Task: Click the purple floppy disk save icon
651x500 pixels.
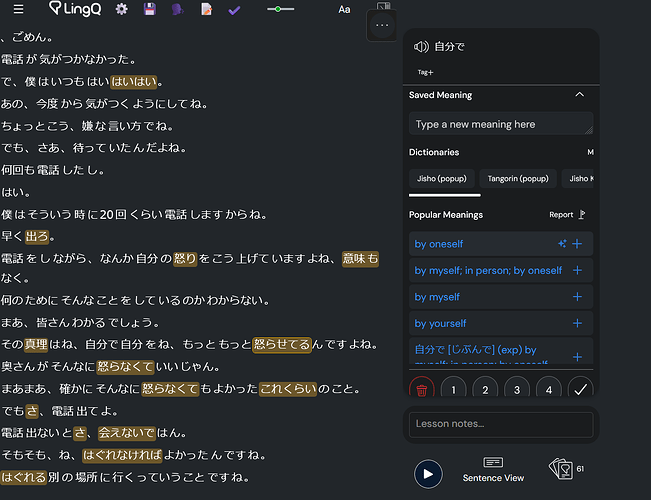Action: click(149, 9)
